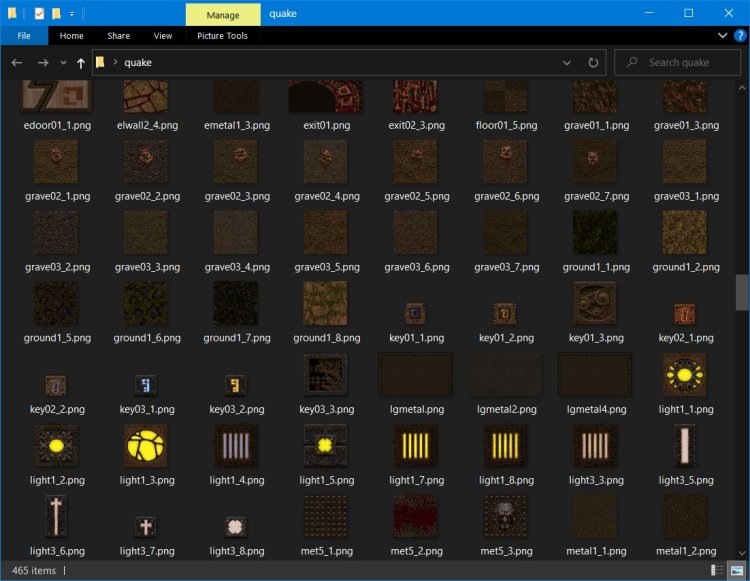This screenshot has height=581, width=750.
Task: Click the magnifier icon in search box
Action: click(x=631, y=62)
